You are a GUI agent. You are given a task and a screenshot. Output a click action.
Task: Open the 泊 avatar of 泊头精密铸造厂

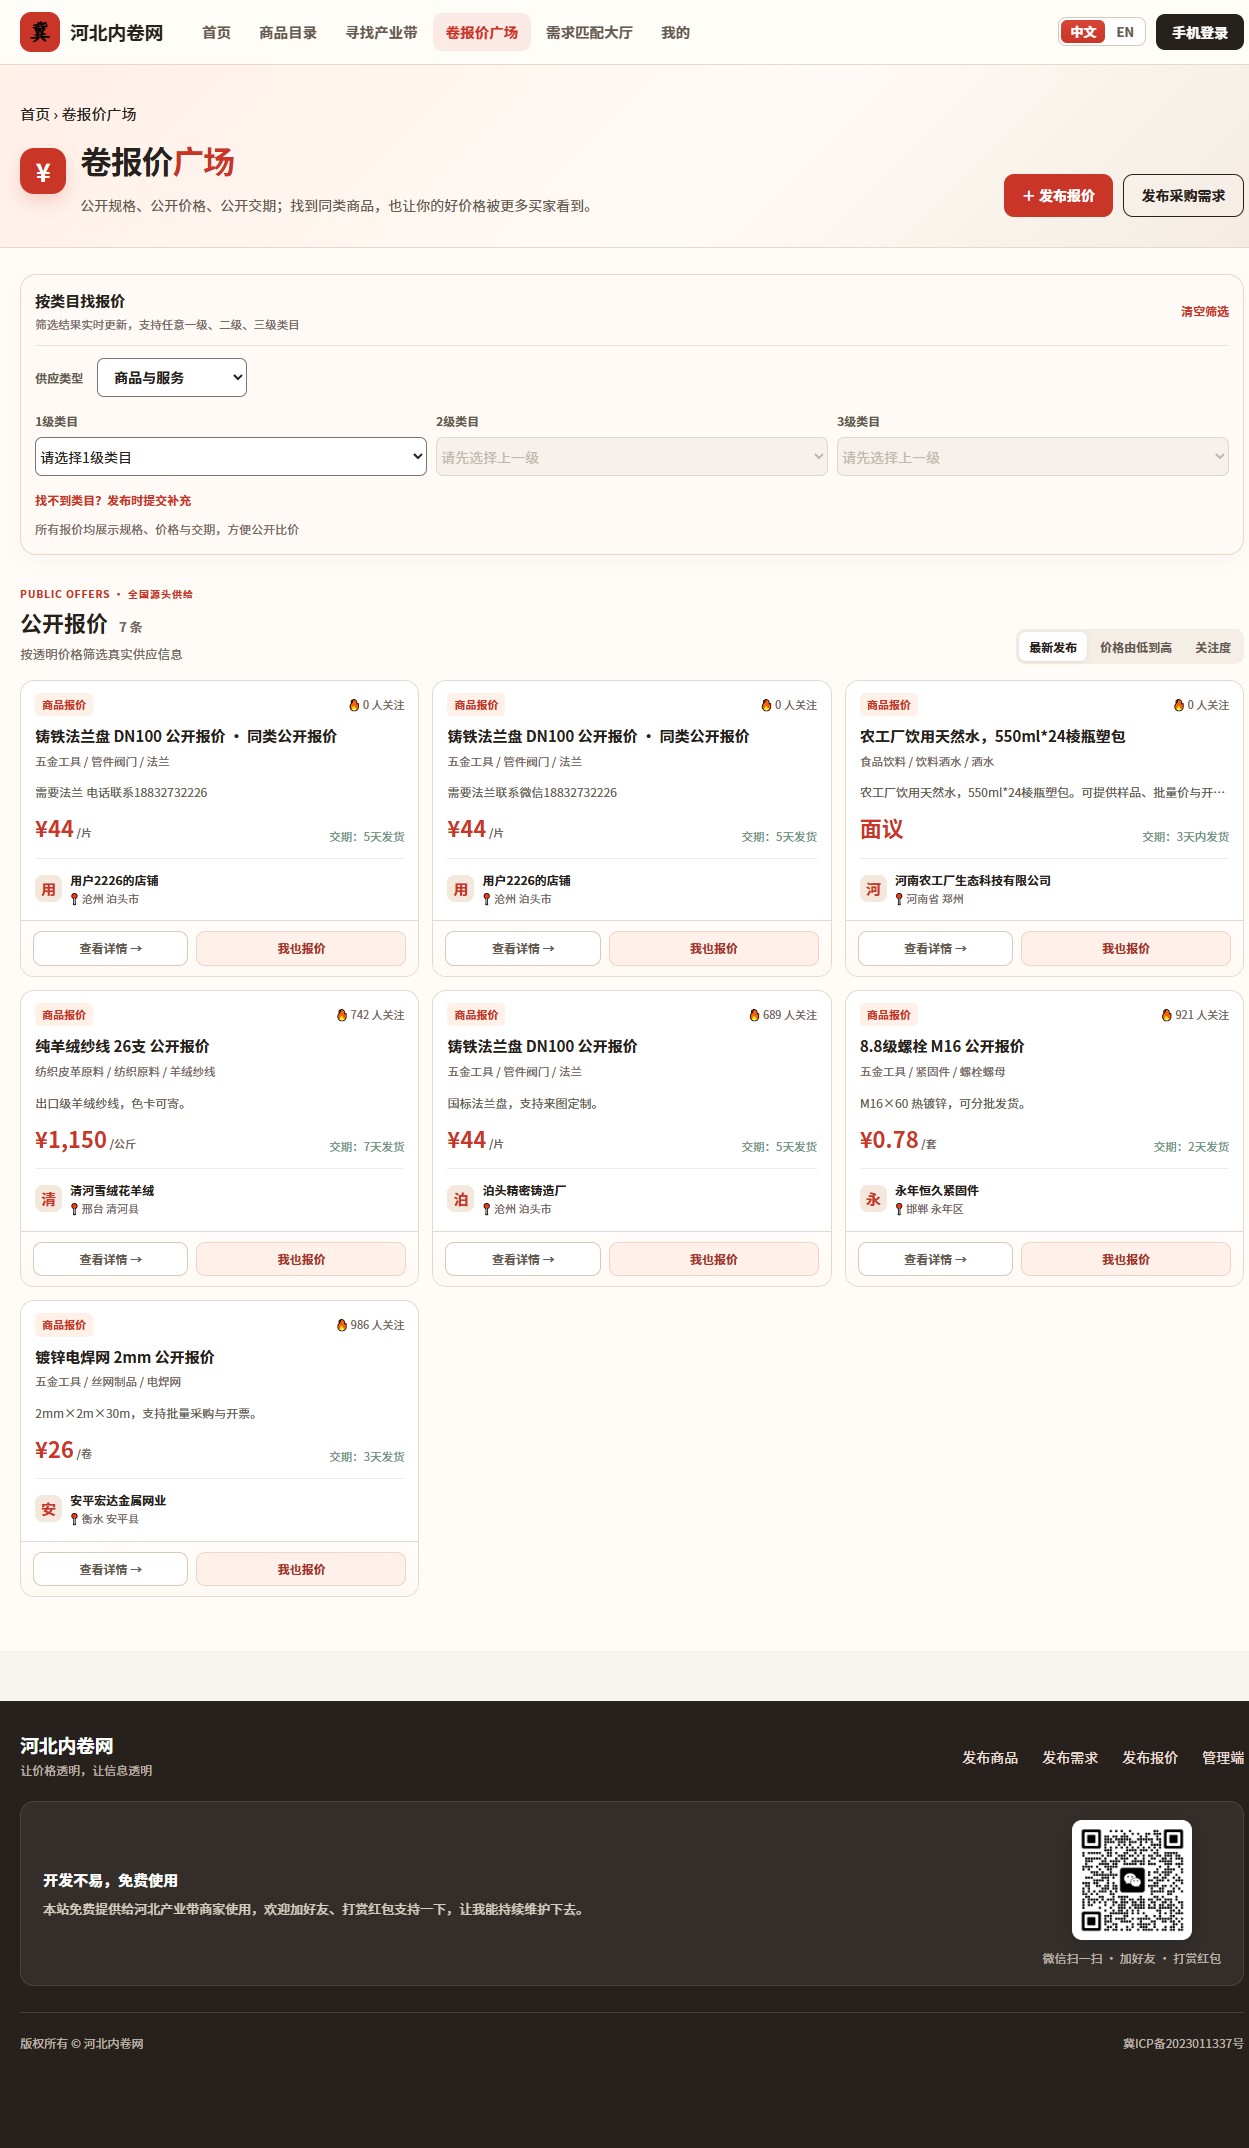click(461, 1199)
